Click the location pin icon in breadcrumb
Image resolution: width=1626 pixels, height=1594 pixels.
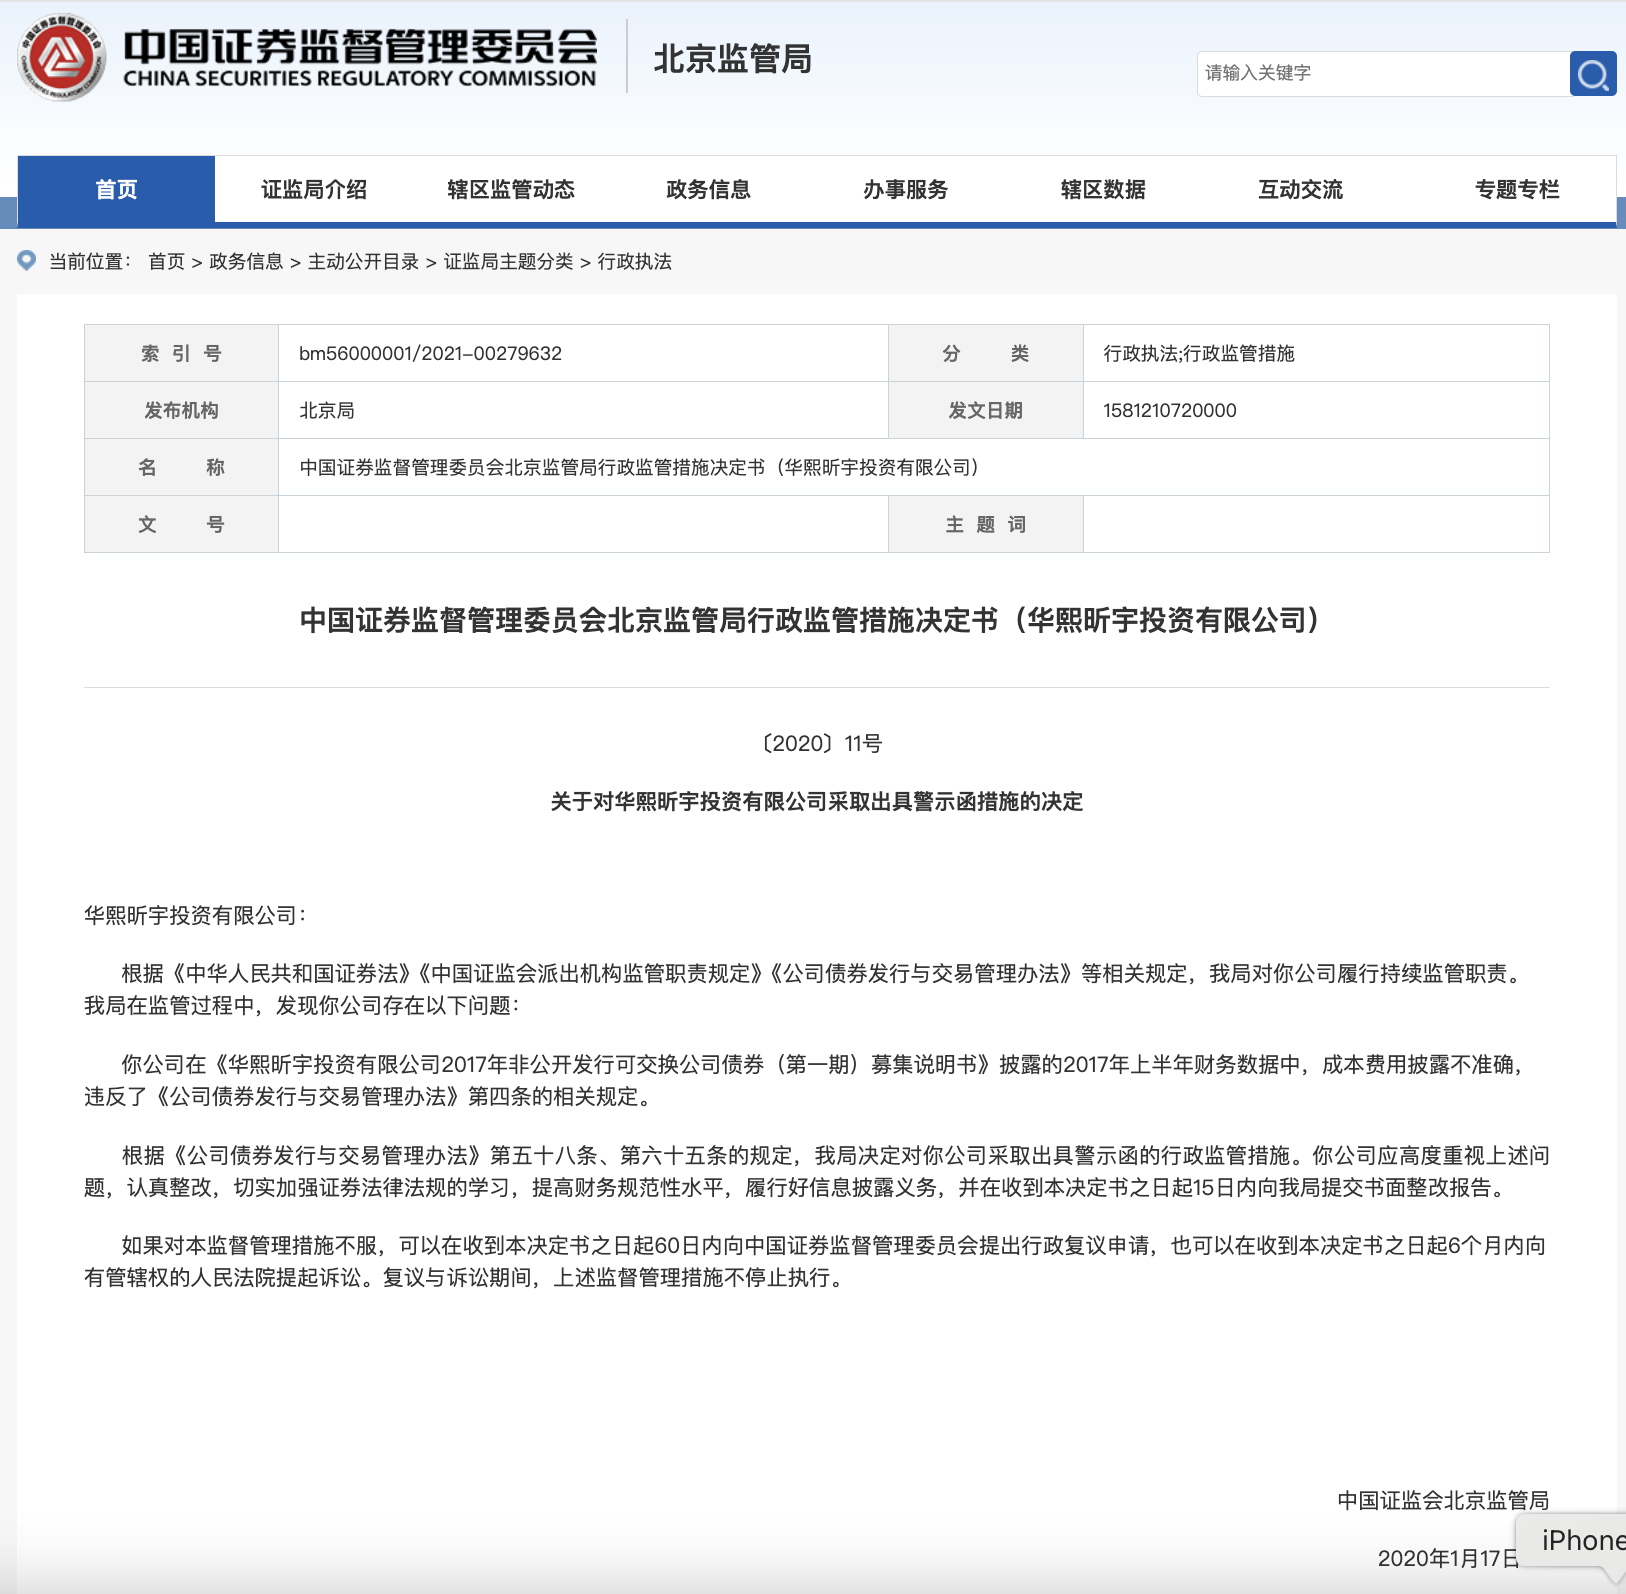pos(27,261)
